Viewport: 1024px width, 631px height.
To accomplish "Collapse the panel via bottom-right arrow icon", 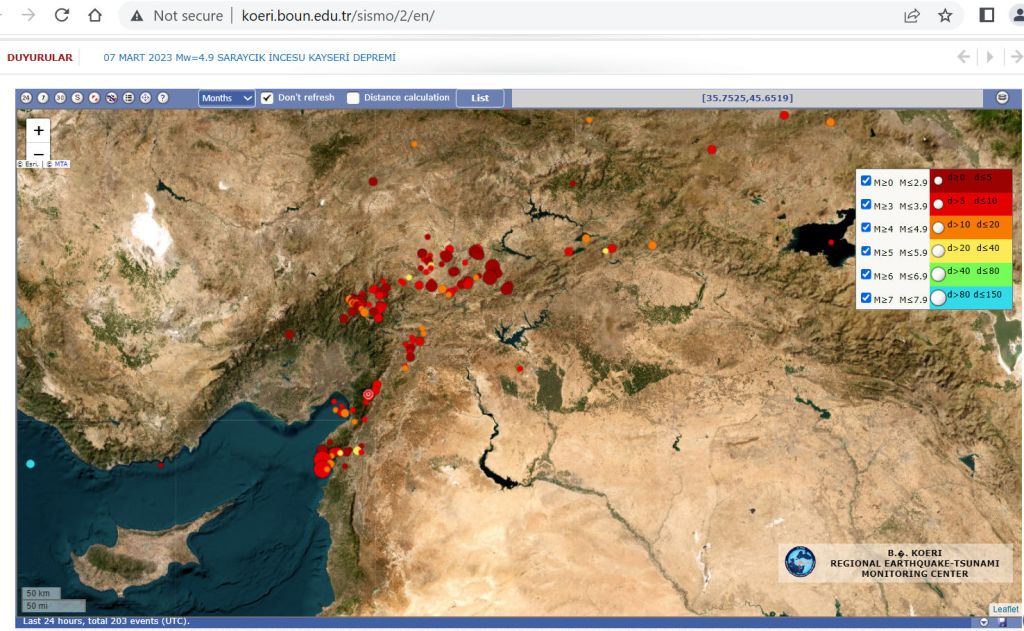I will (983, 622).
